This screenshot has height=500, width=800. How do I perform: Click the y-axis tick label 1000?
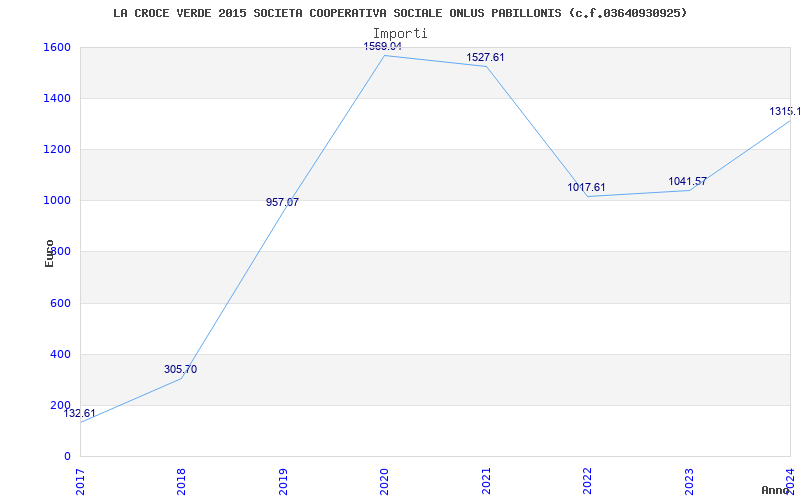coord(58,201)
